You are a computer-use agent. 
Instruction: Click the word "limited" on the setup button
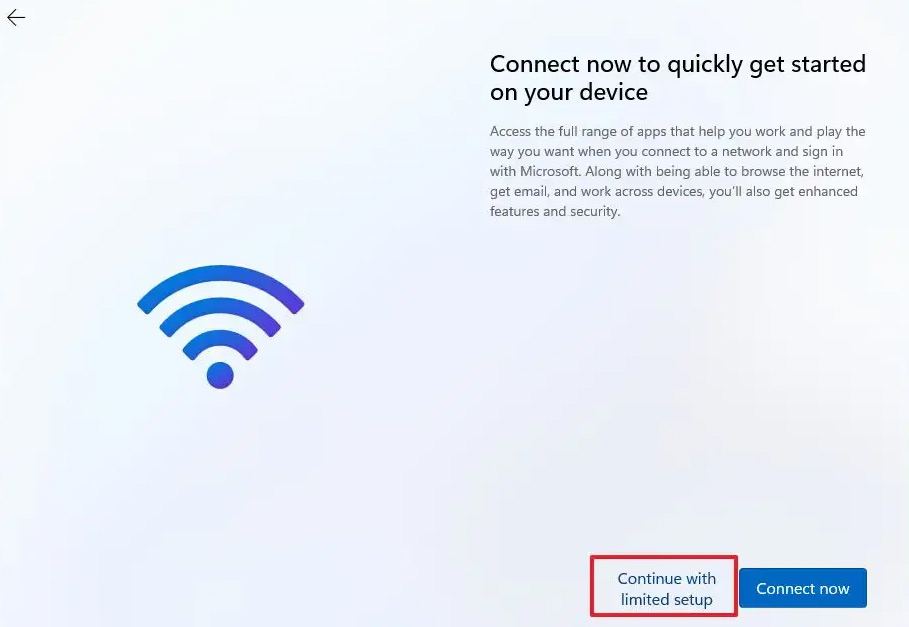point(643,599)
